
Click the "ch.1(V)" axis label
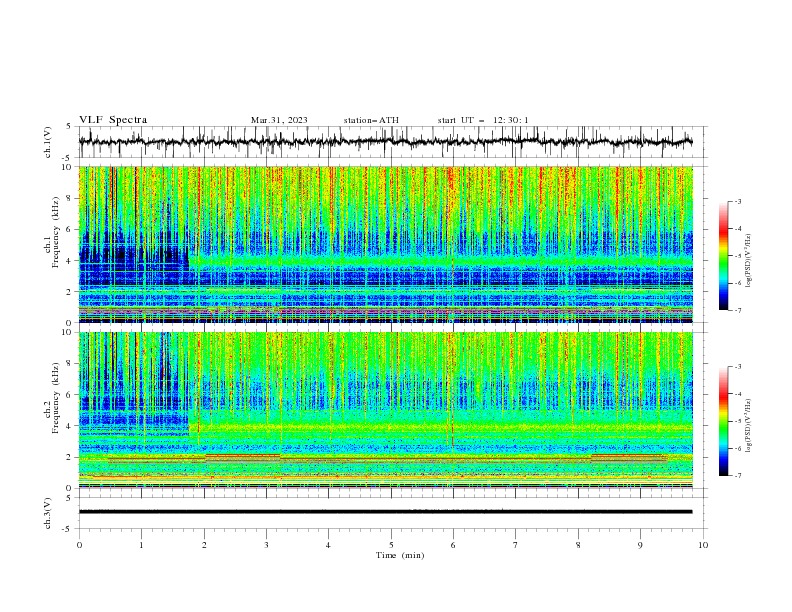[x=48, y=142]
